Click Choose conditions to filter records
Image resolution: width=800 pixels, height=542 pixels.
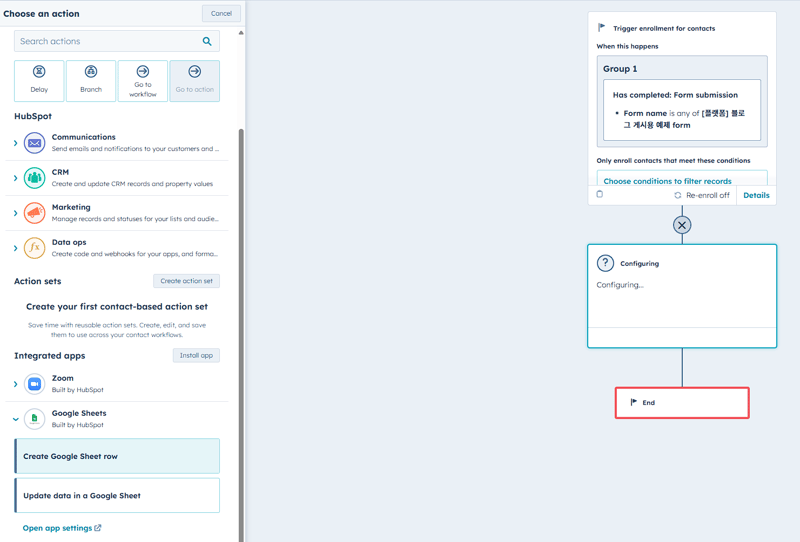tap(667, 181)
